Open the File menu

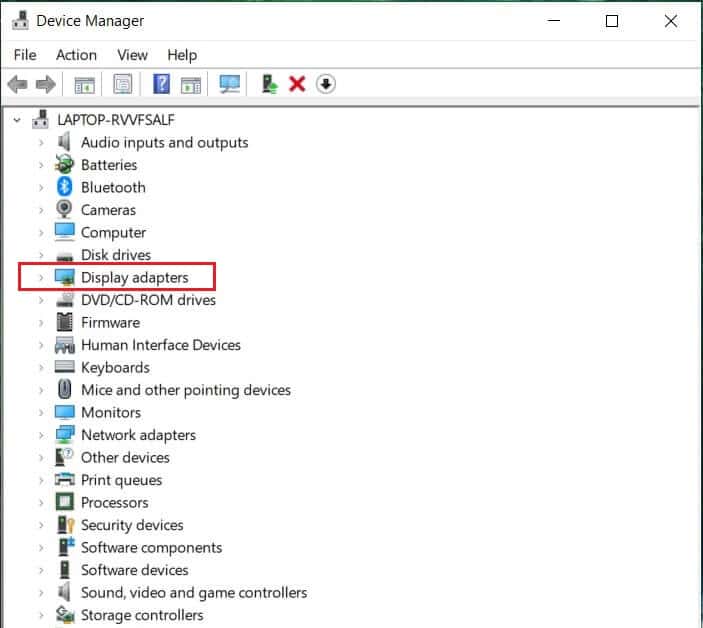25,55
